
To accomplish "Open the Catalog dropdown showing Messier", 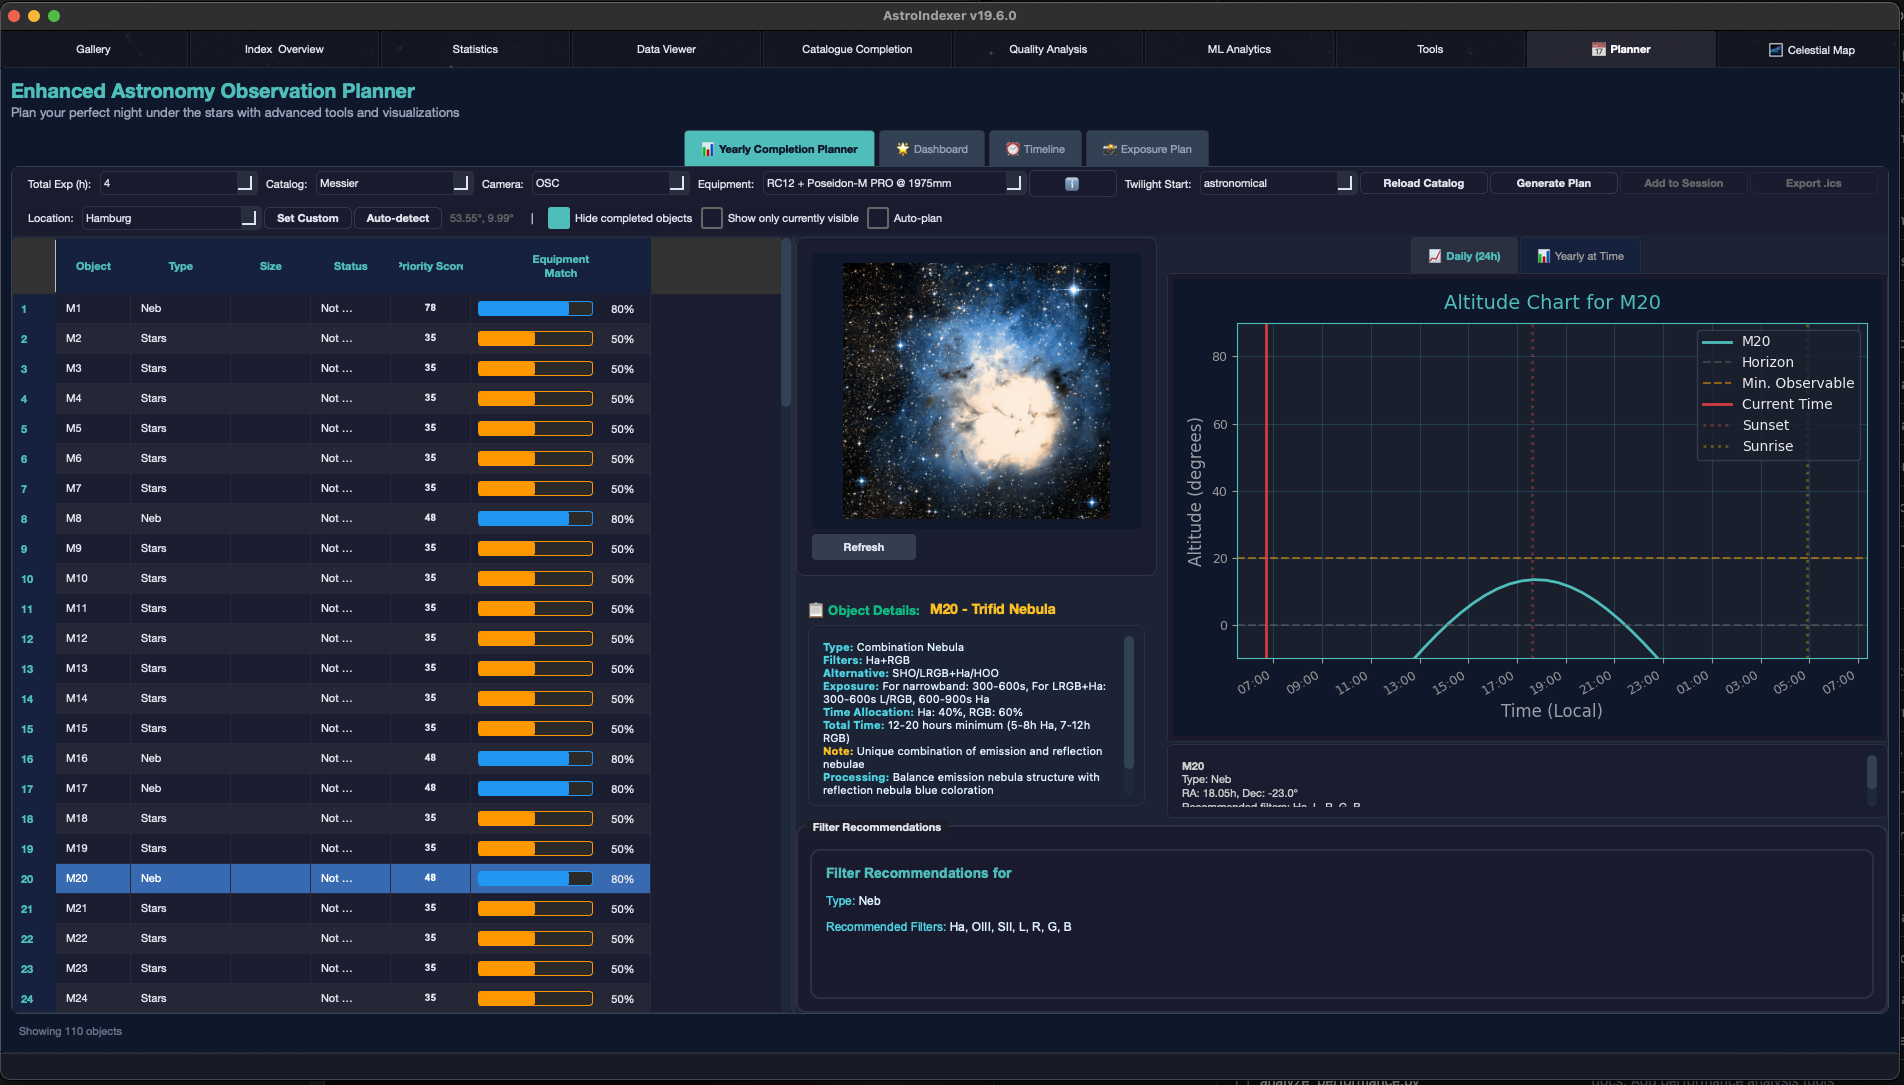I will tap(393, 184).
